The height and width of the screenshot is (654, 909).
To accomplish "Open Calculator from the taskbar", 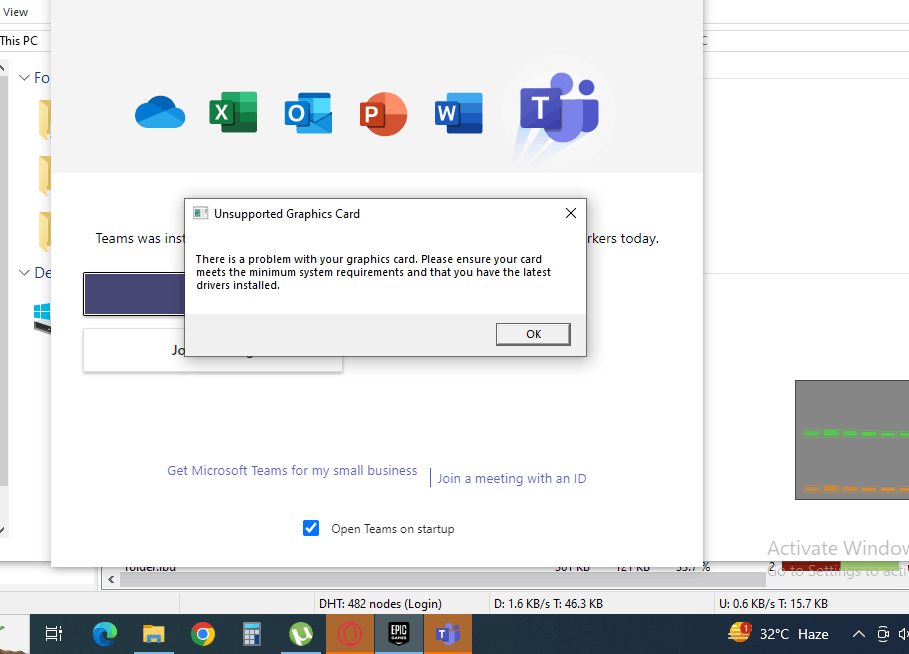I will pos(252,634).
